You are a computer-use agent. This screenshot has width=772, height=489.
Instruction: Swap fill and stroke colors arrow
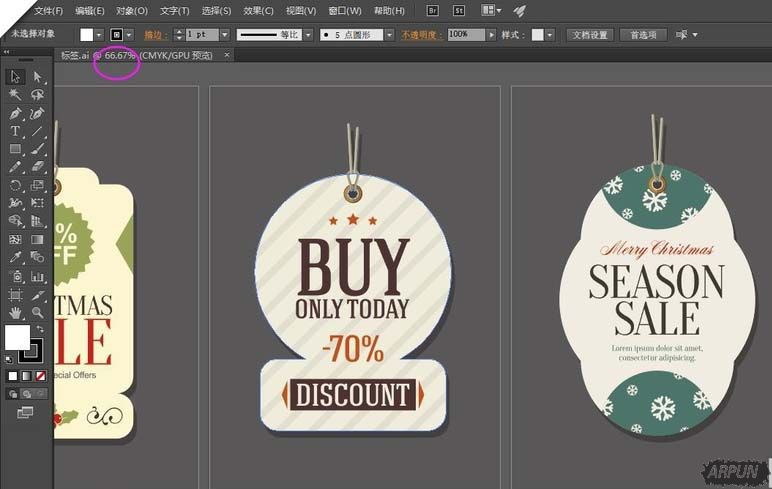click(40, 329)
